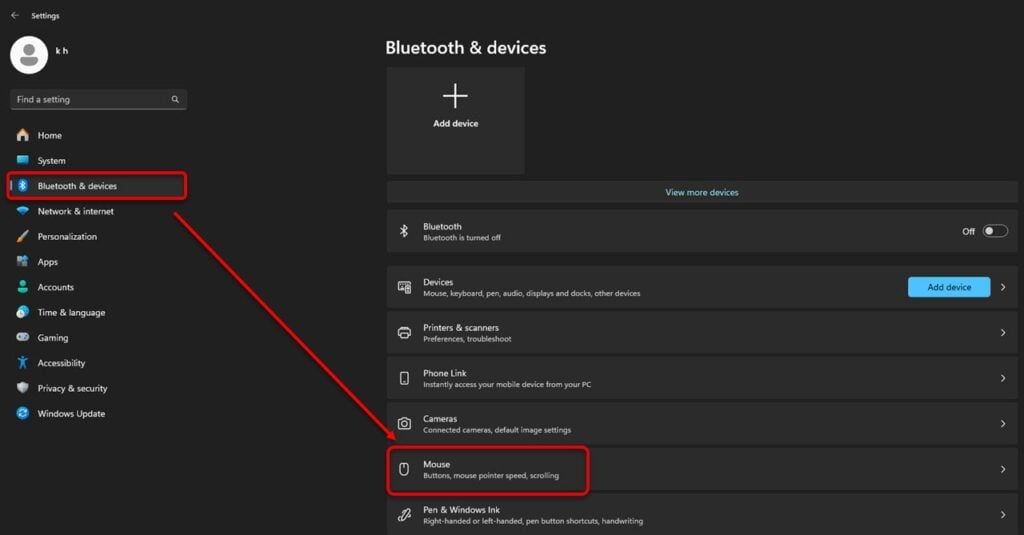Screen dimensions: 1024x535
Task: Click the Printers & scanners icon
Action: pos(404,332)
